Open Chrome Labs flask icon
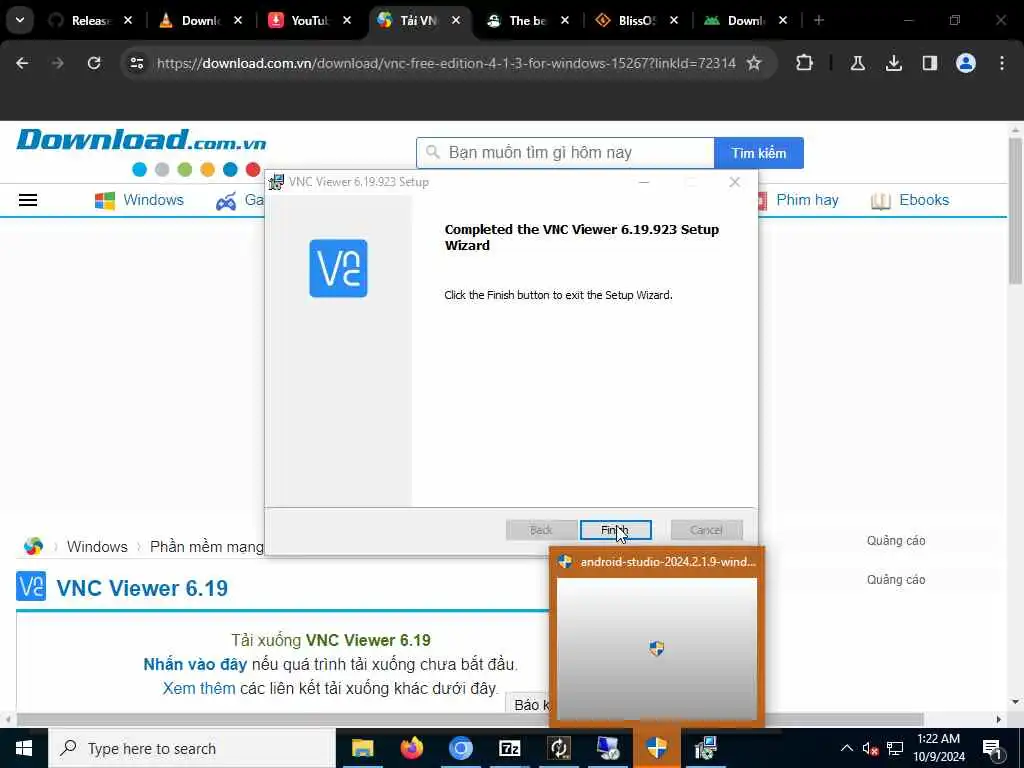The width and height of the screenshot is (1024, 768). (857, 63)
